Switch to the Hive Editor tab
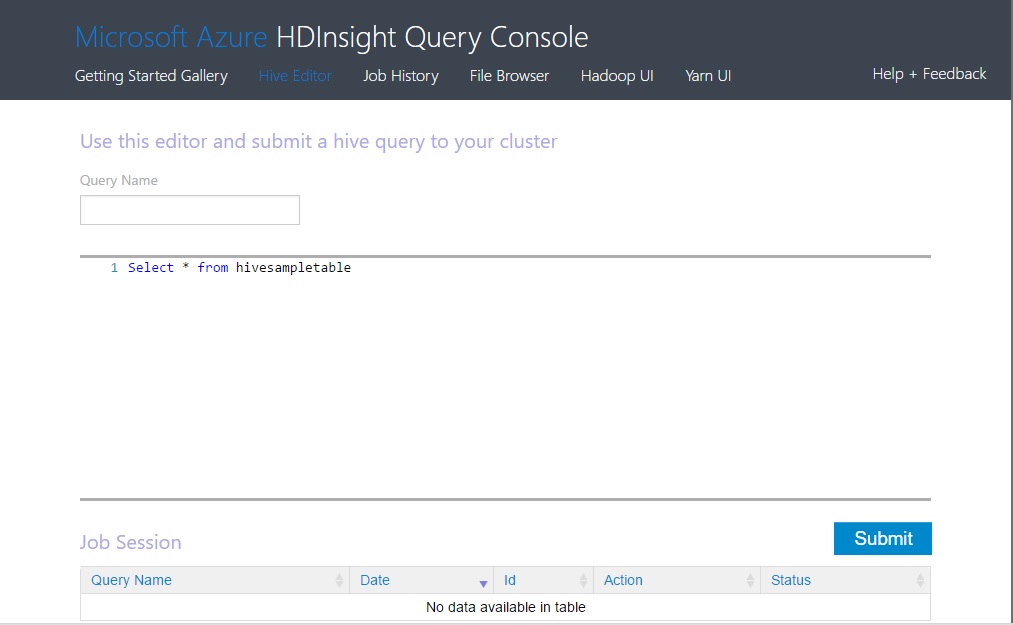 click(295, 76)
